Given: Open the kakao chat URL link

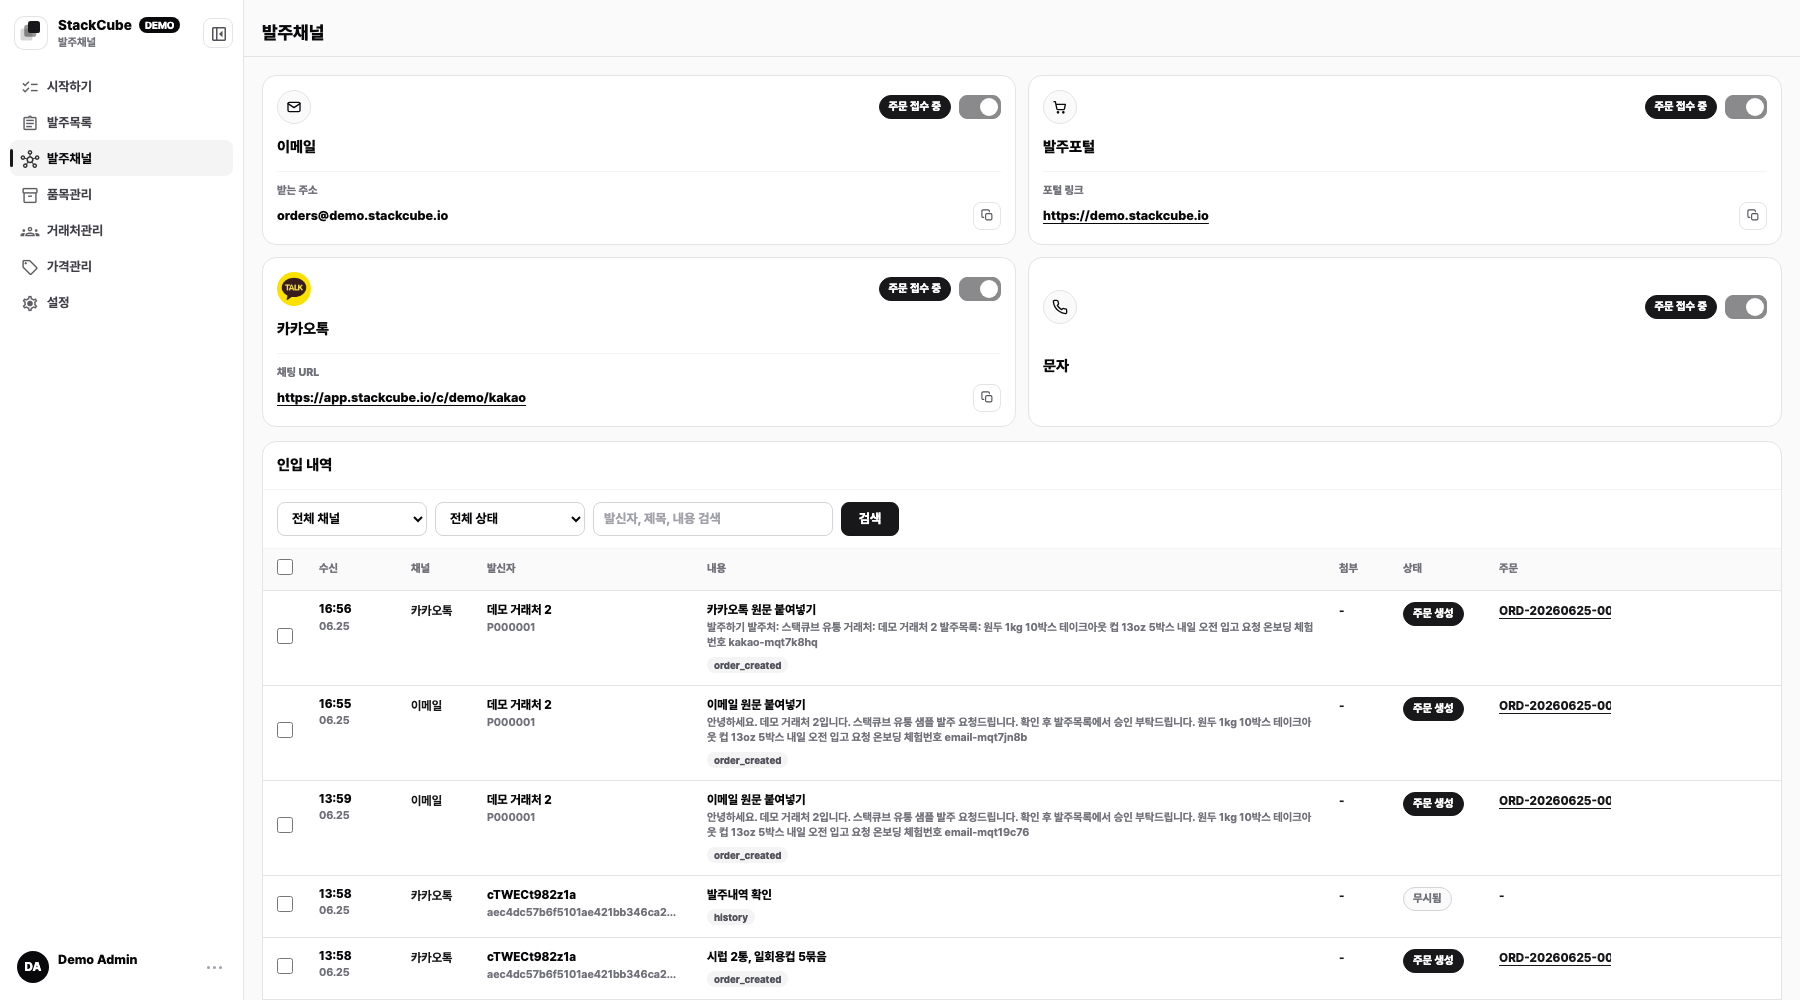Looking at the screenshot, I should (x=401, y=398).
